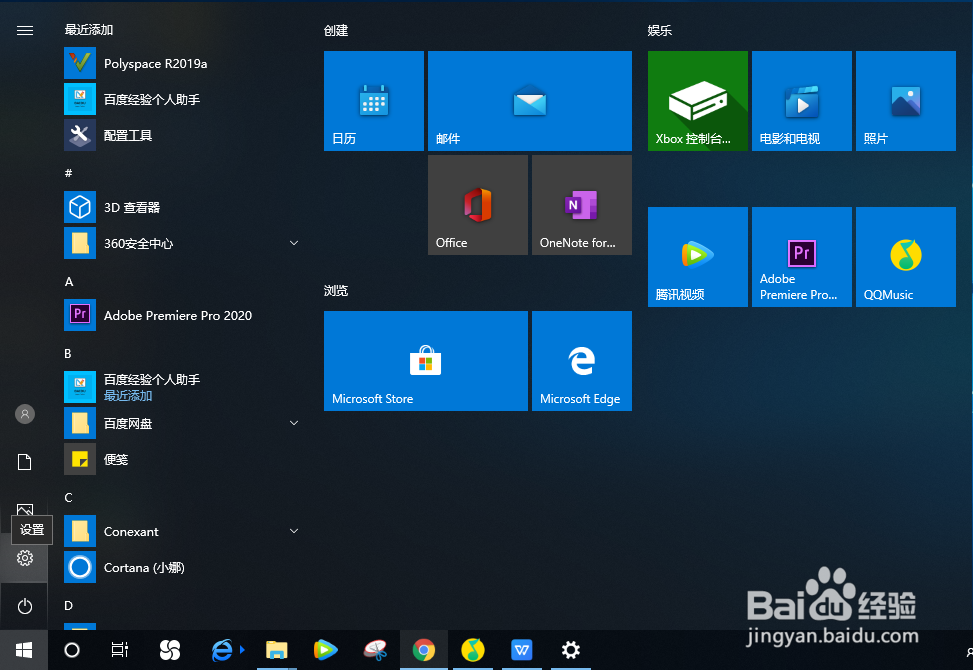Open Adobe Premiere Pro 2020 in app list

(x=183, y=315)
